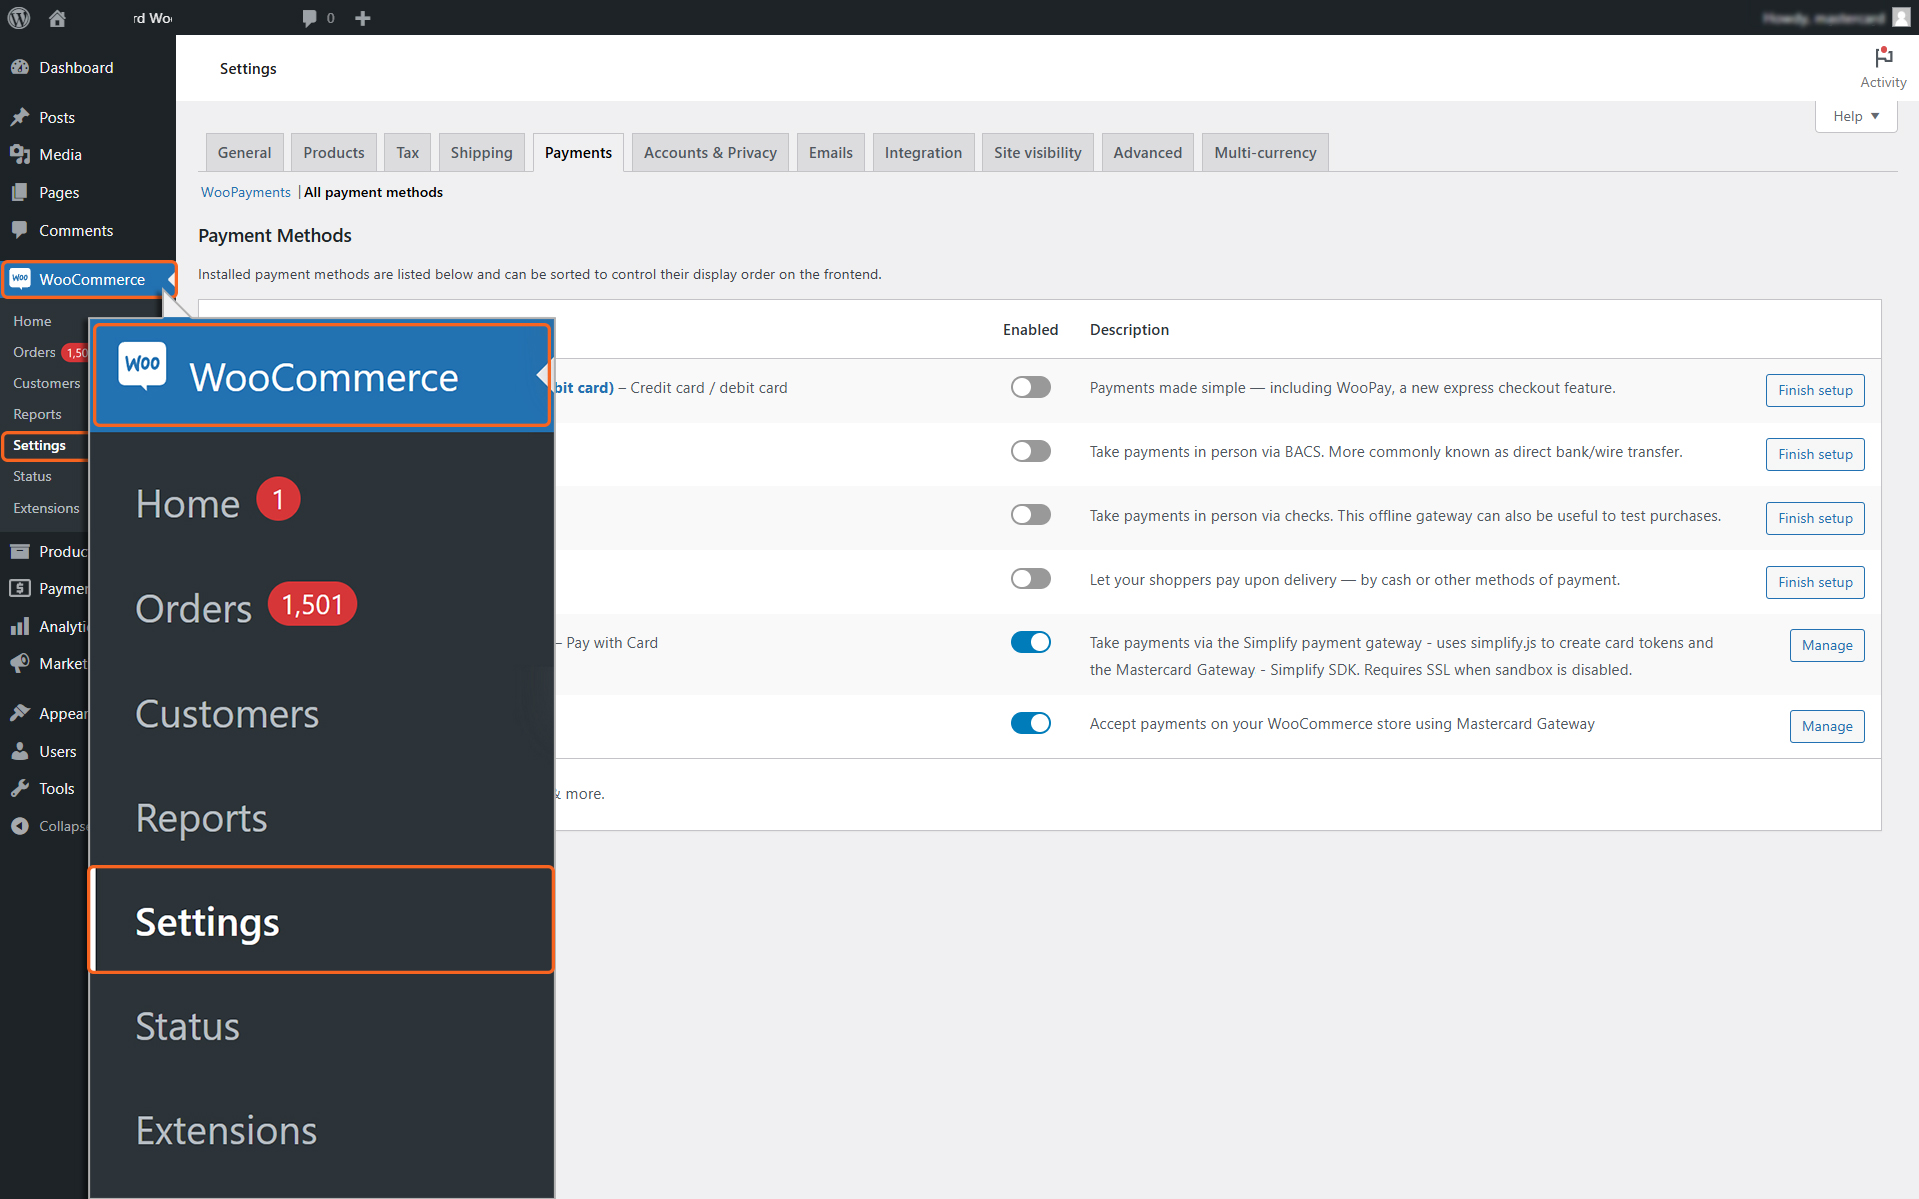This screenshot has height=1199, width=1919.
Task: Click the WordPress logo icon
Action: tap(19, 18)
